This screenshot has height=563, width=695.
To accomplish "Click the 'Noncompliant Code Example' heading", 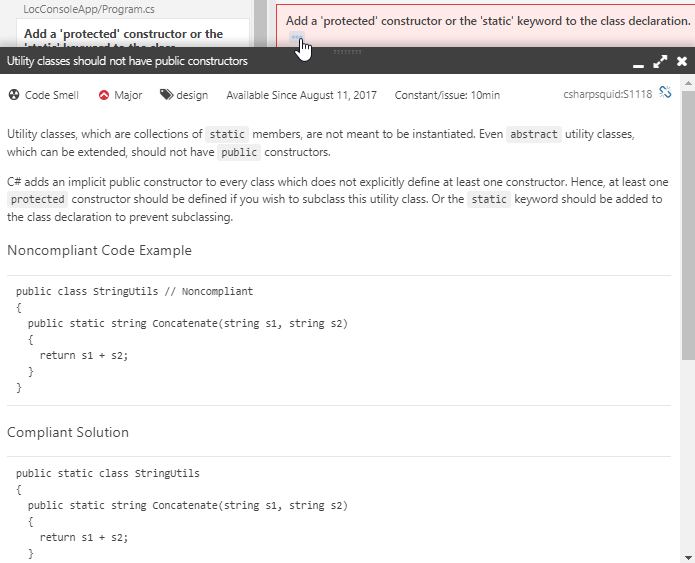I will pos(99,250).
